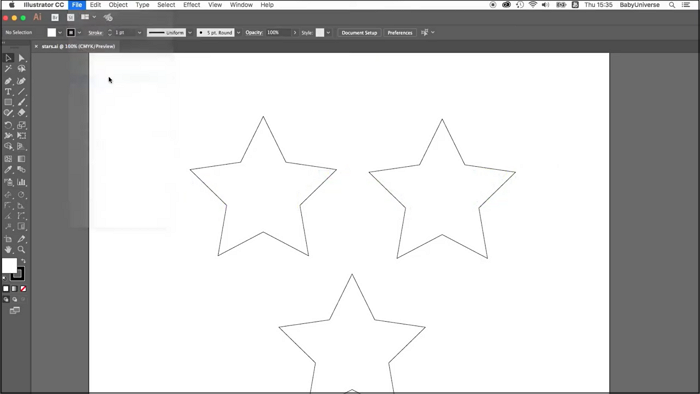This screenshot has width=700, height=394.
Task: Select the Magic Wand tool
Action: coord(8,69)
